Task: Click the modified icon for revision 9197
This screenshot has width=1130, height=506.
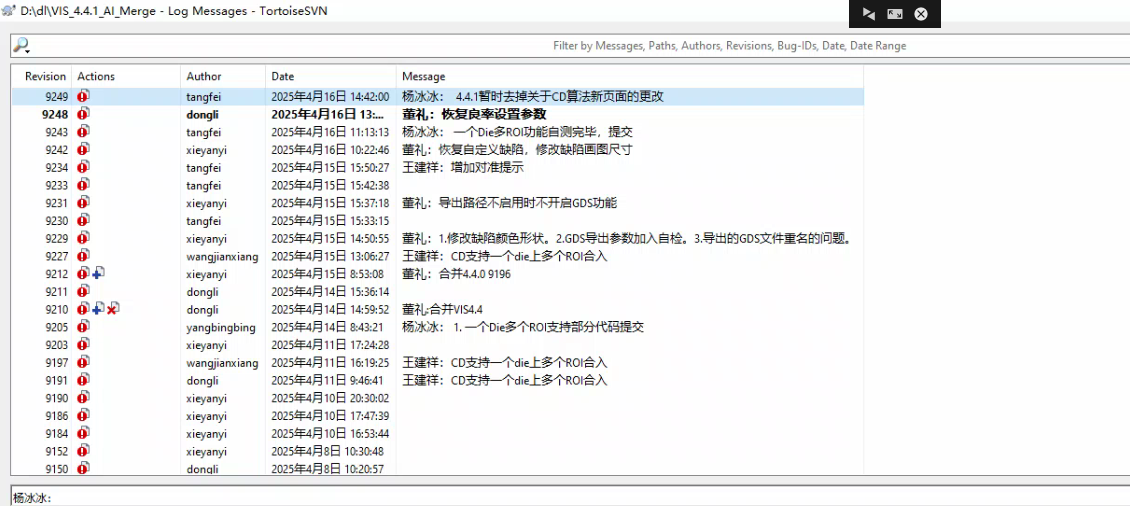Action: pyautogui.click(x=83, y=363)
